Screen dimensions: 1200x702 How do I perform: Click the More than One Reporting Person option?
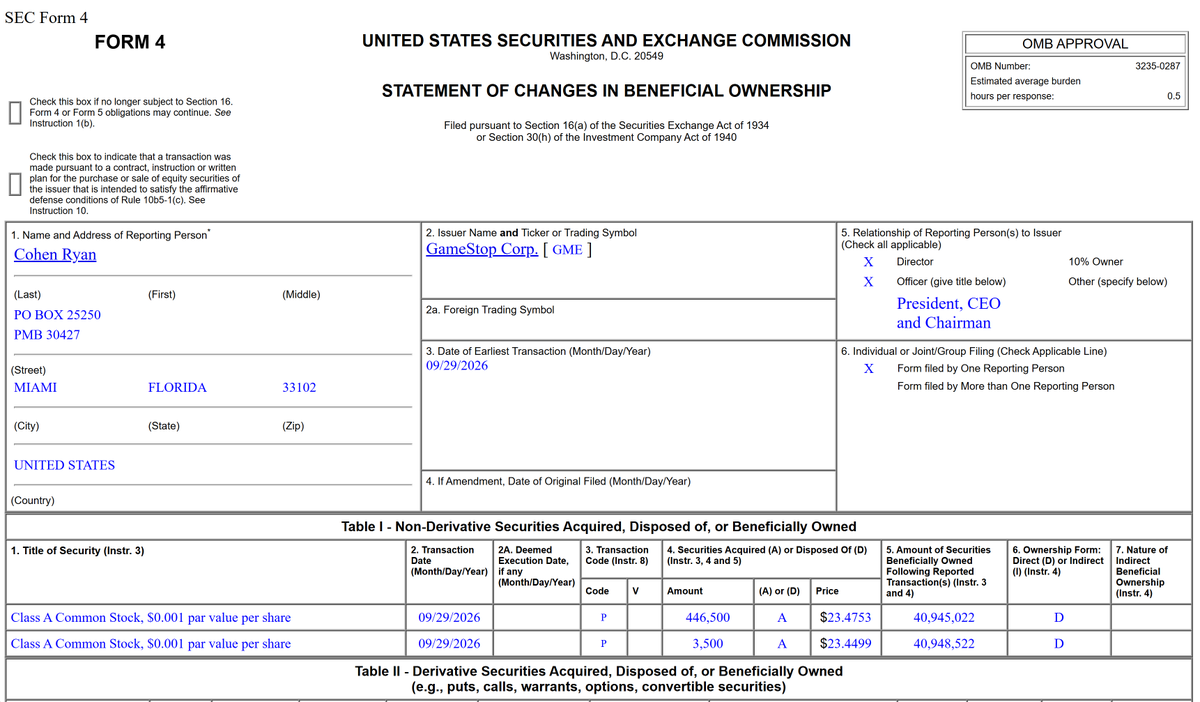click(1005, 387)
